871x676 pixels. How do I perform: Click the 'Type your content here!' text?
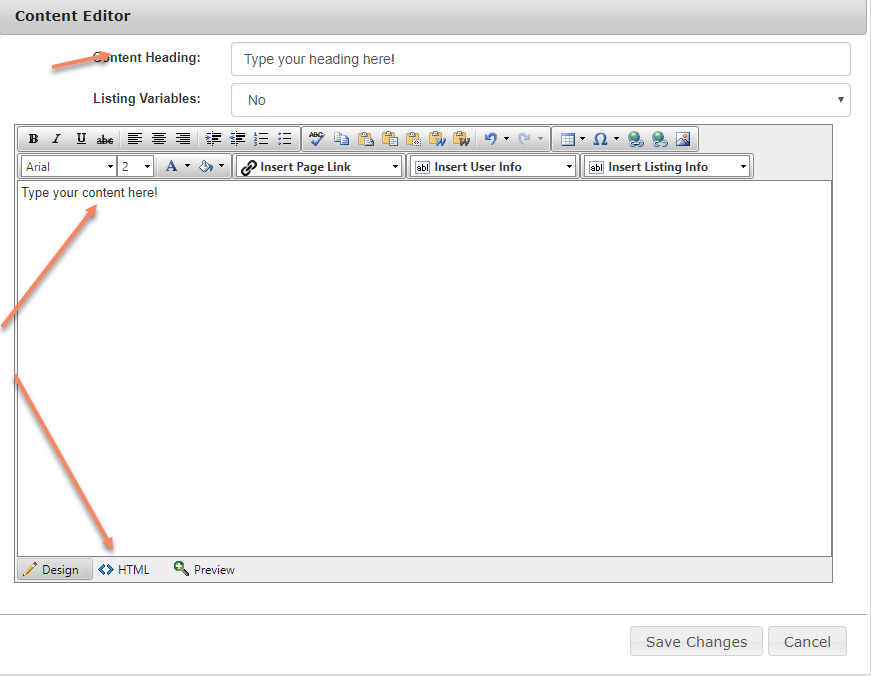[89, 193]
